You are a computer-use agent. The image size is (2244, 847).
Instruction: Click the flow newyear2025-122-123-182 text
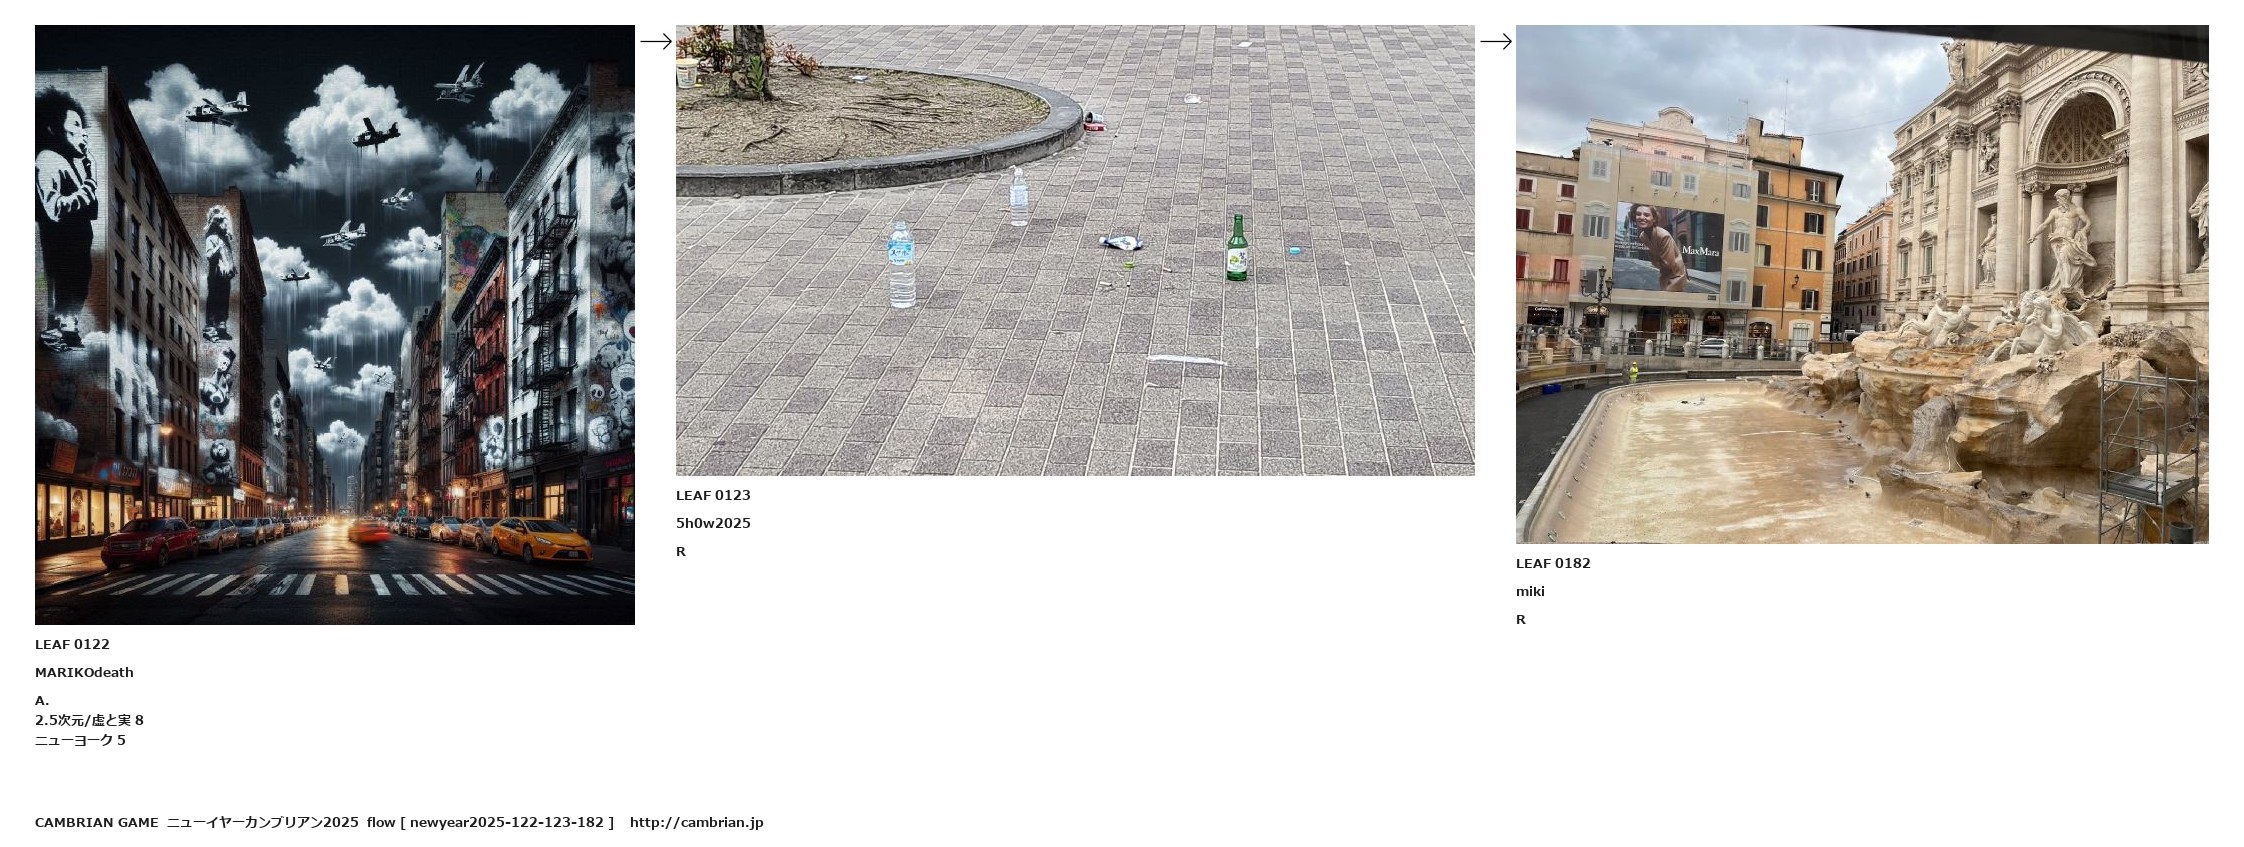pos(490,823)
